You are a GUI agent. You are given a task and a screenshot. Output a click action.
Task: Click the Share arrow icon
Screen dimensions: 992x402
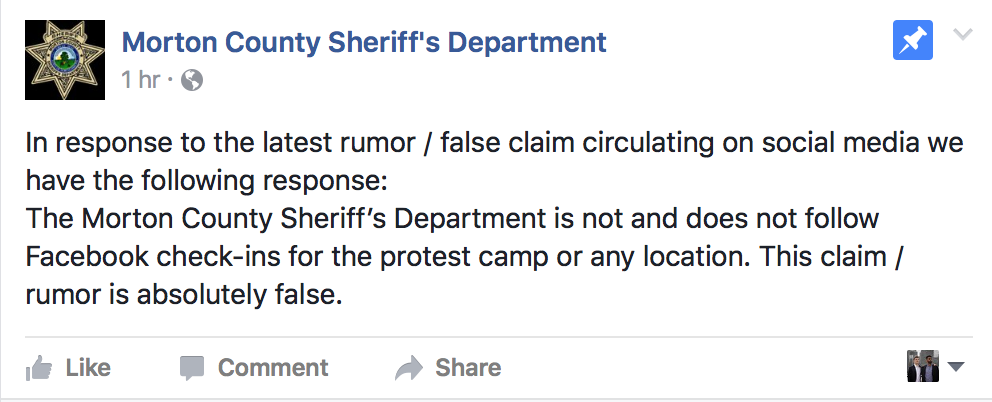click(410, 368)
